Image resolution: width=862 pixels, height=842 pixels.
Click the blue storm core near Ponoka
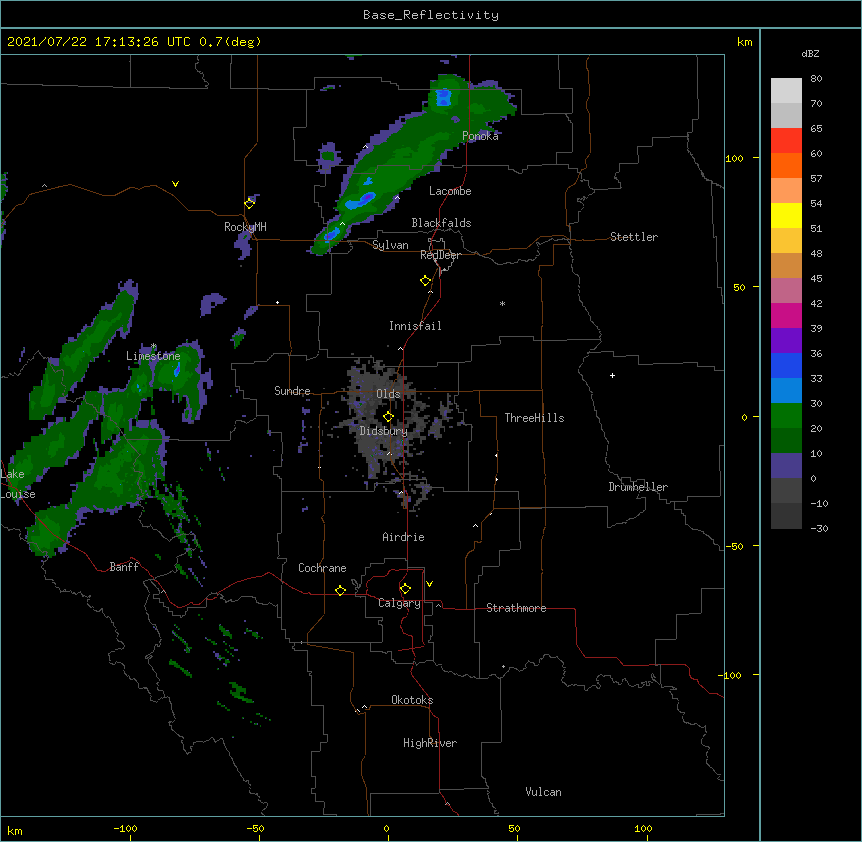(x=443, y=98)
